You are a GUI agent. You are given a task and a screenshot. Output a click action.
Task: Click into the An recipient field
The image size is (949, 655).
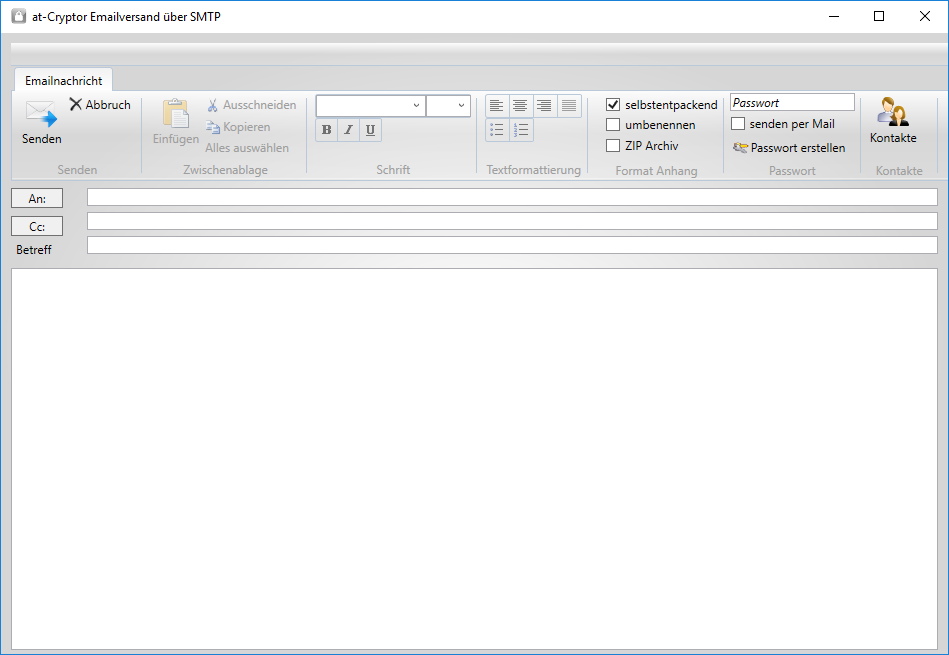[512, 197]
